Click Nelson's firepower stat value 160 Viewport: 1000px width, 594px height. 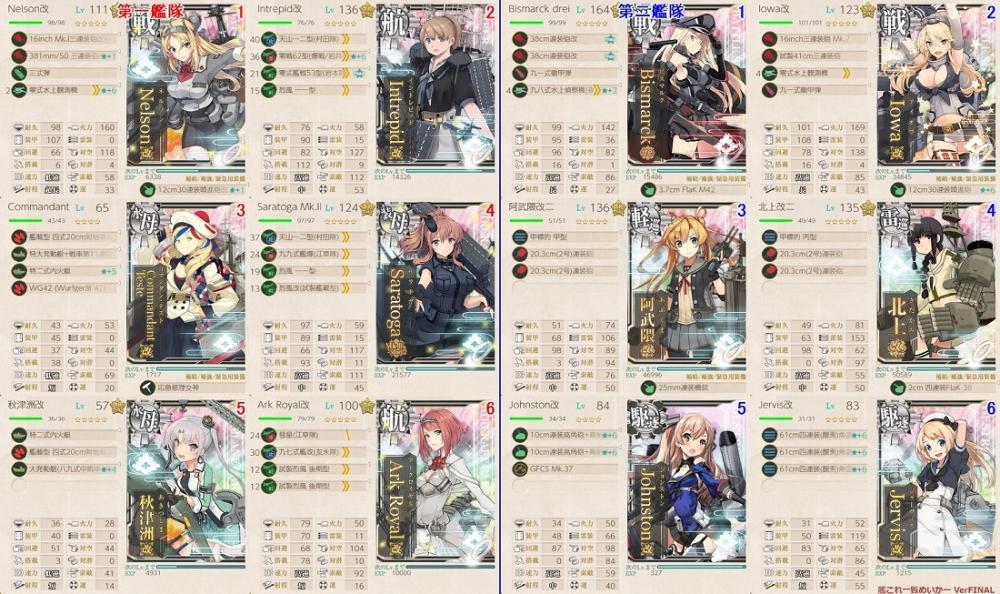click(107, 128)
